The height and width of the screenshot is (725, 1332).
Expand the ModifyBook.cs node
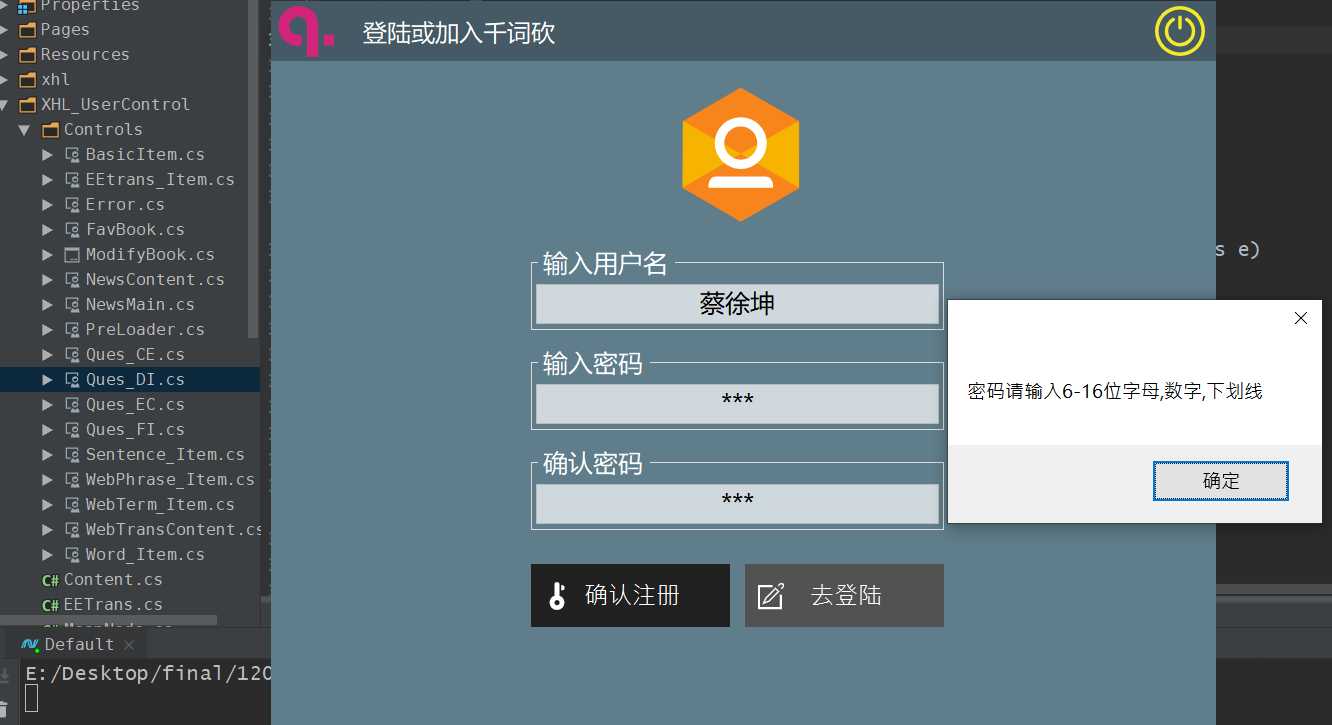coord(47,254)
